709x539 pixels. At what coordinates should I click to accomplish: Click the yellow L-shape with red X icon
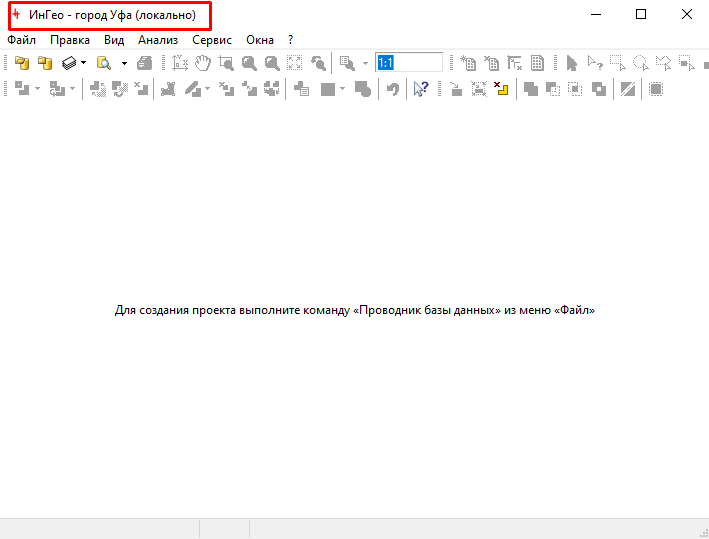pyautogui.click(x=501, y=89)
